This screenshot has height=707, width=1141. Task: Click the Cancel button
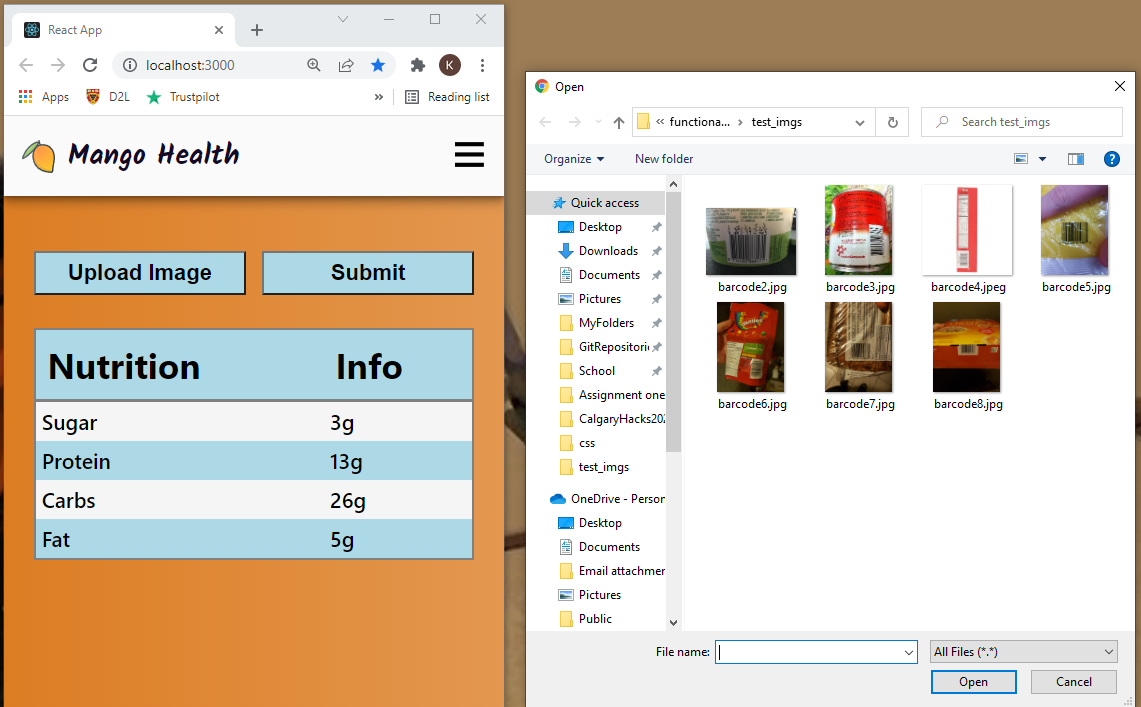(1073, 682)
